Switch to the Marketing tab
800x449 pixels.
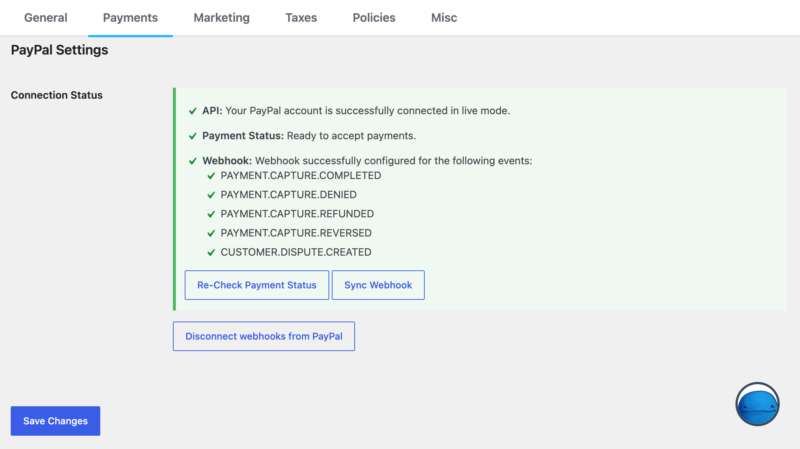coord(221,18)
